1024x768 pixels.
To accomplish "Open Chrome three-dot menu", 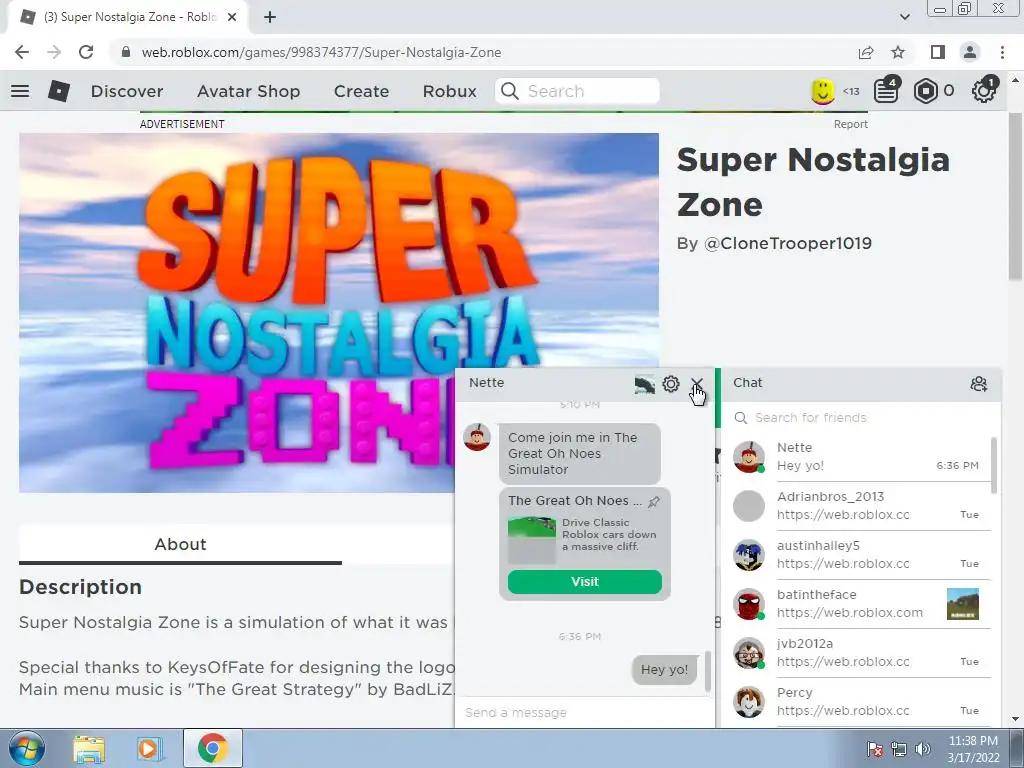I will [1002, 52].
